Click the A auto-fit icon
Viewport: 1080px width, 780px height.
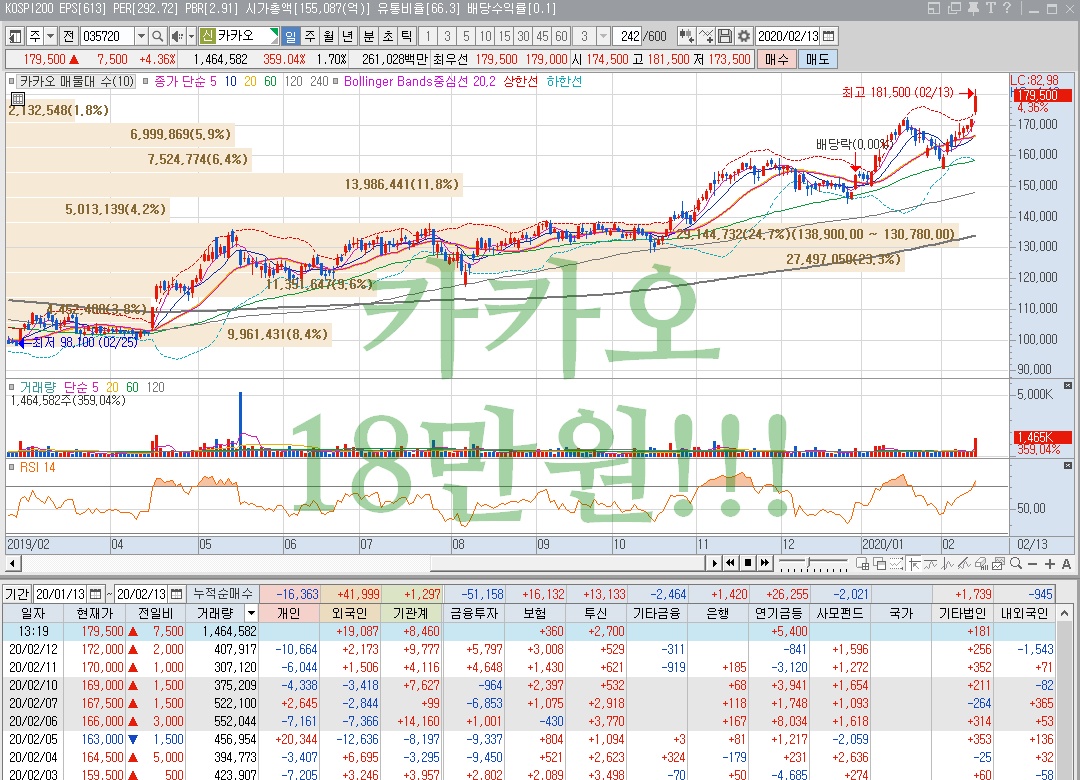click(1066, 564)
